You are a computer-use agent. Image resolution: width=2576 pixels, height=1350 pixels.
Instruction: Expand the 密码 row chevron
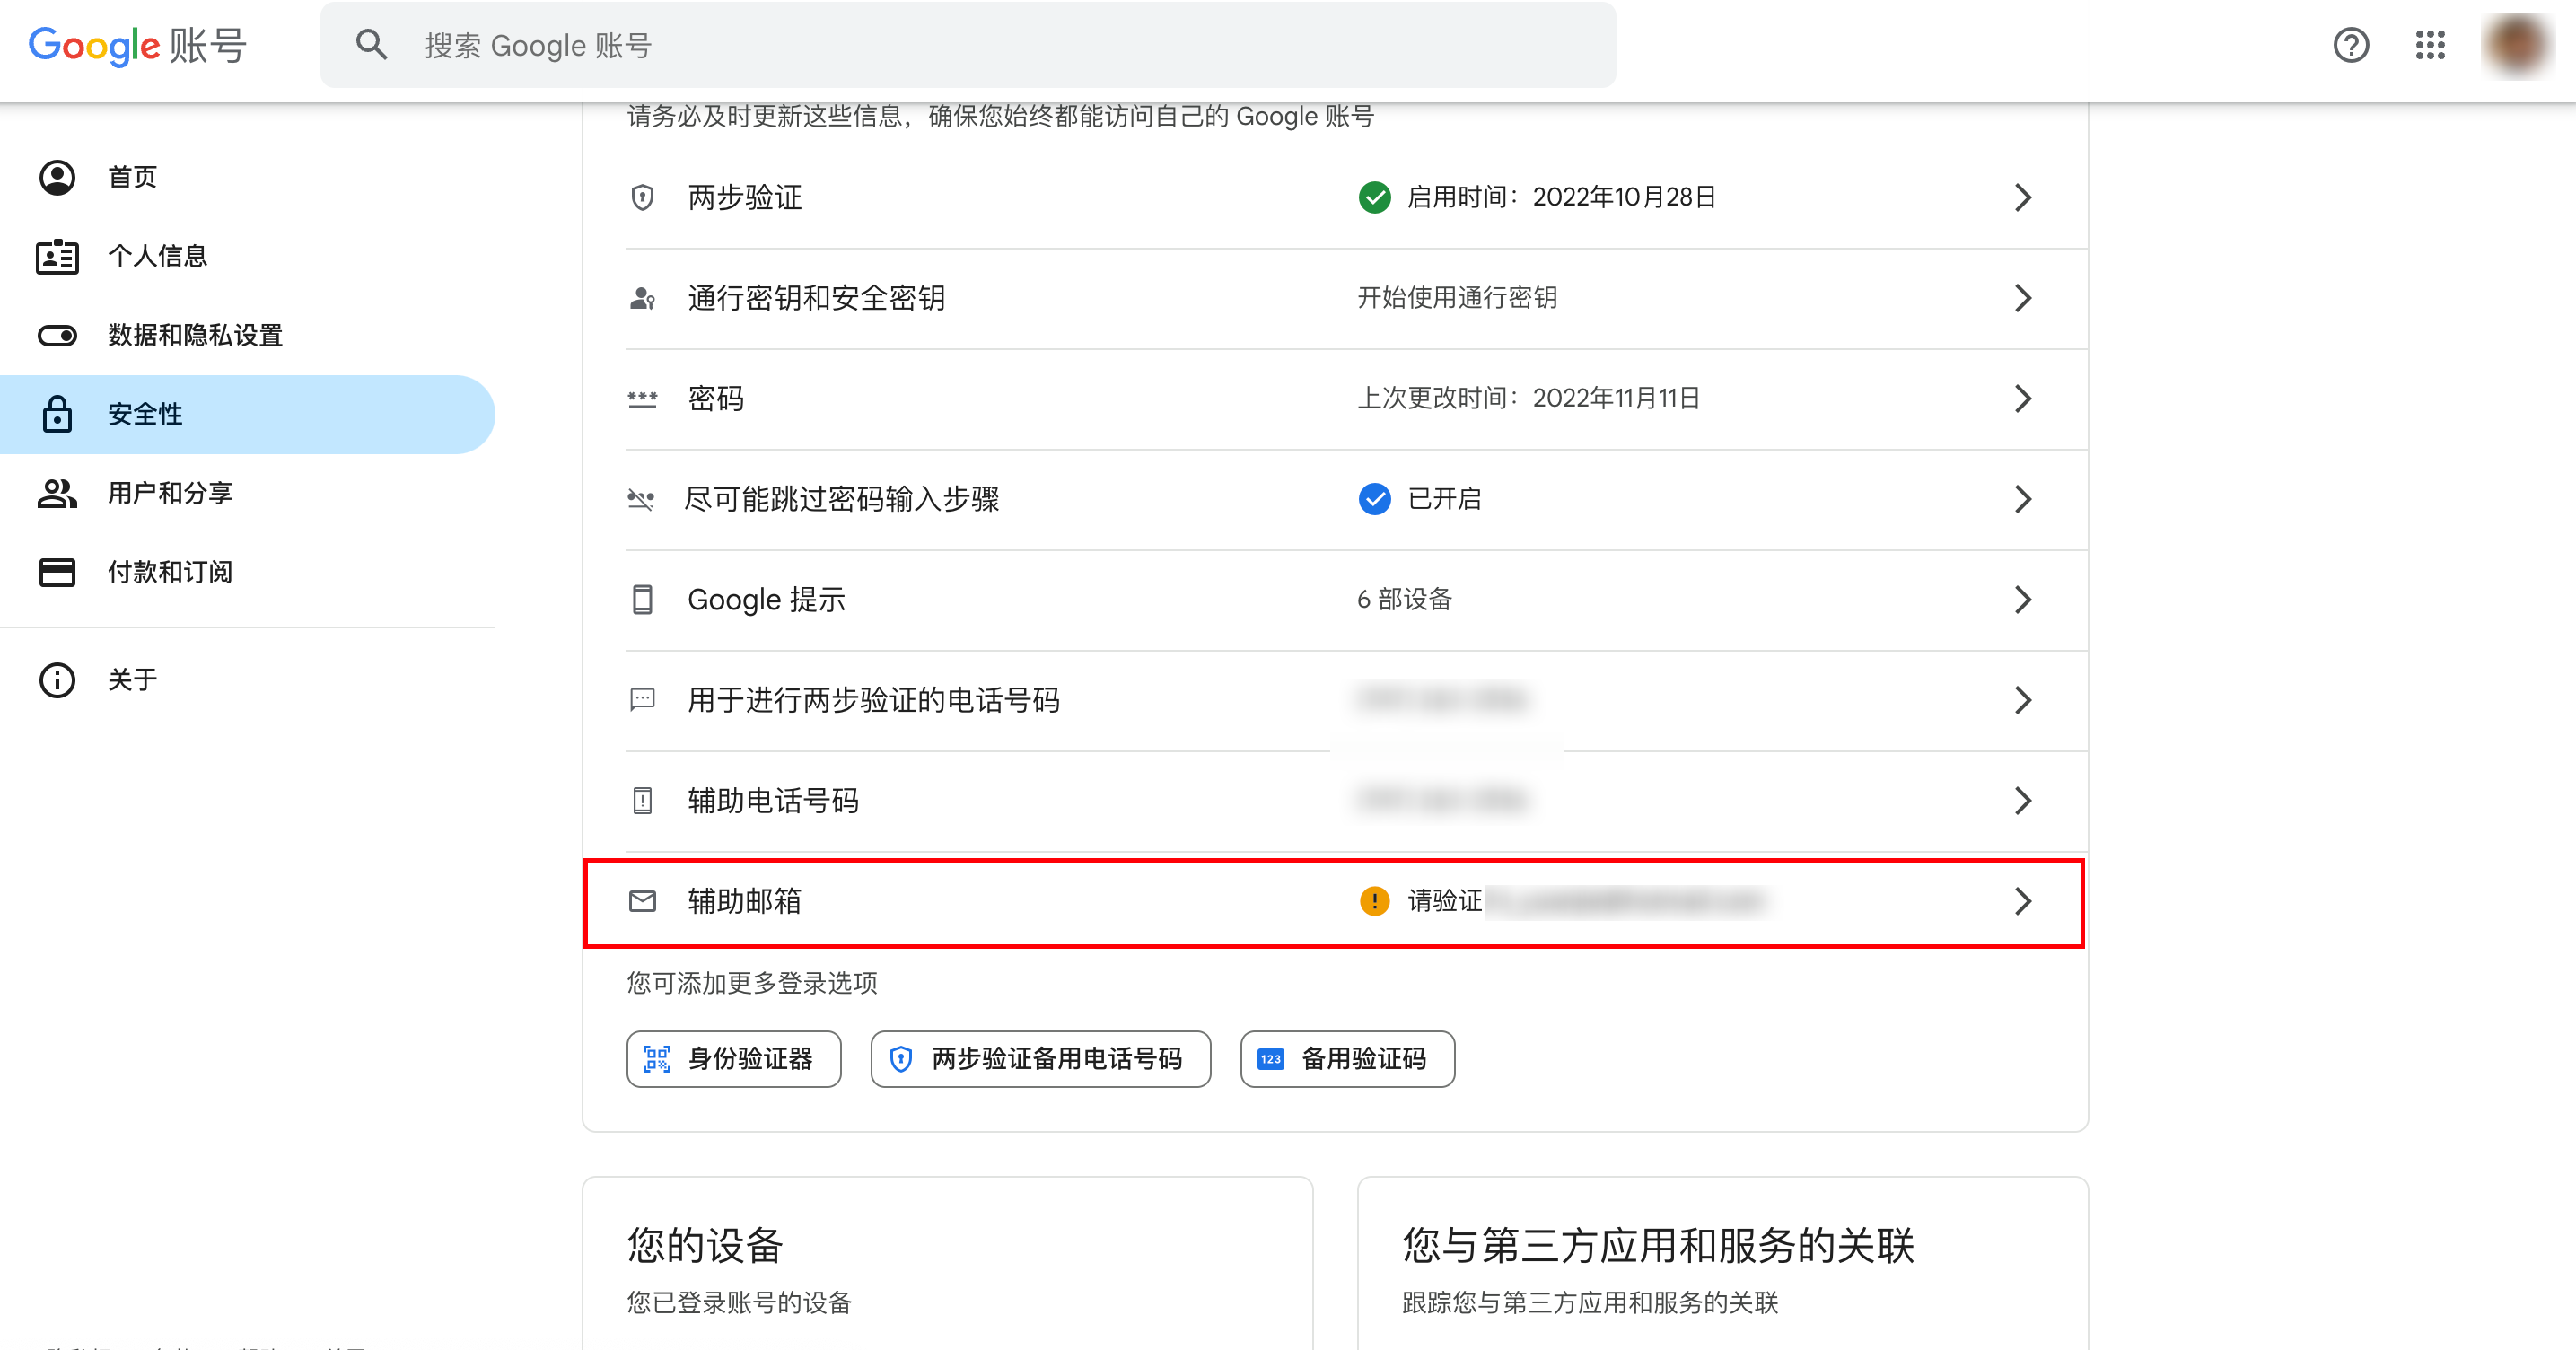click(2022, 399)
